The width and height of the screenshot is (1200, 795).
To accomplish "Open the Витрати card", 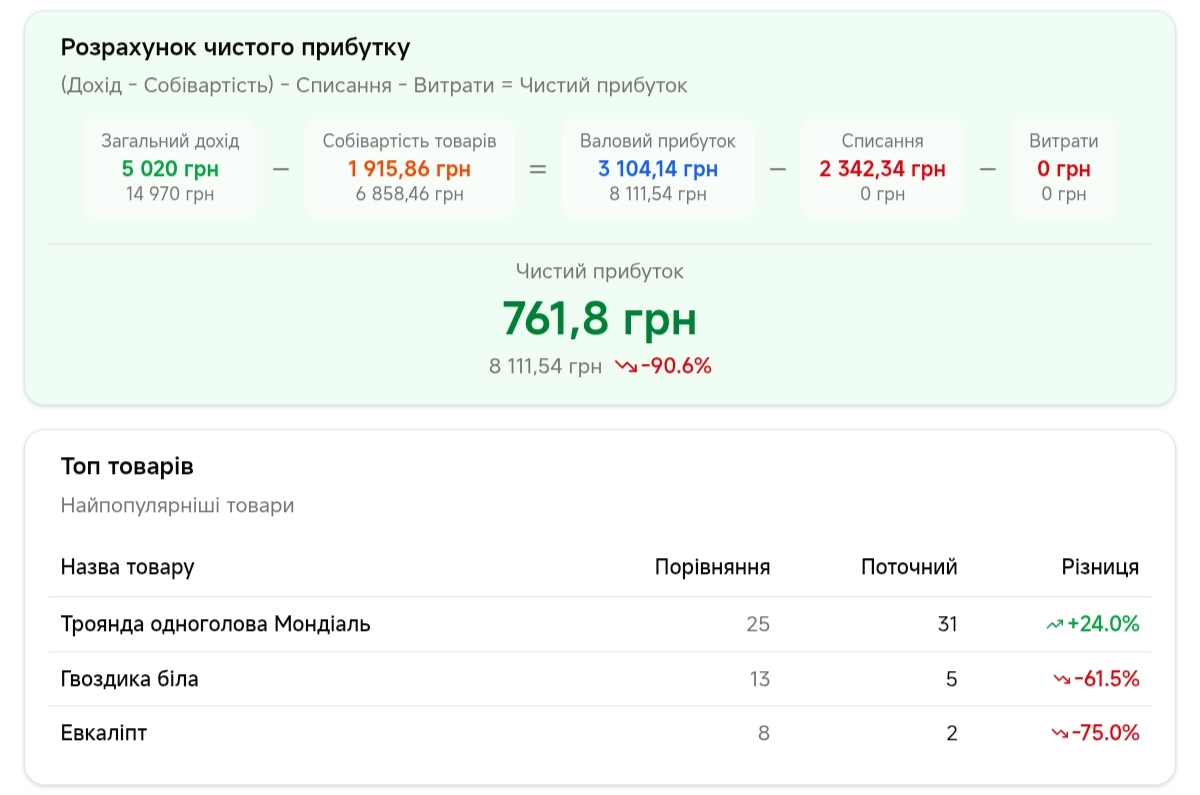I will pos(1063,168).
